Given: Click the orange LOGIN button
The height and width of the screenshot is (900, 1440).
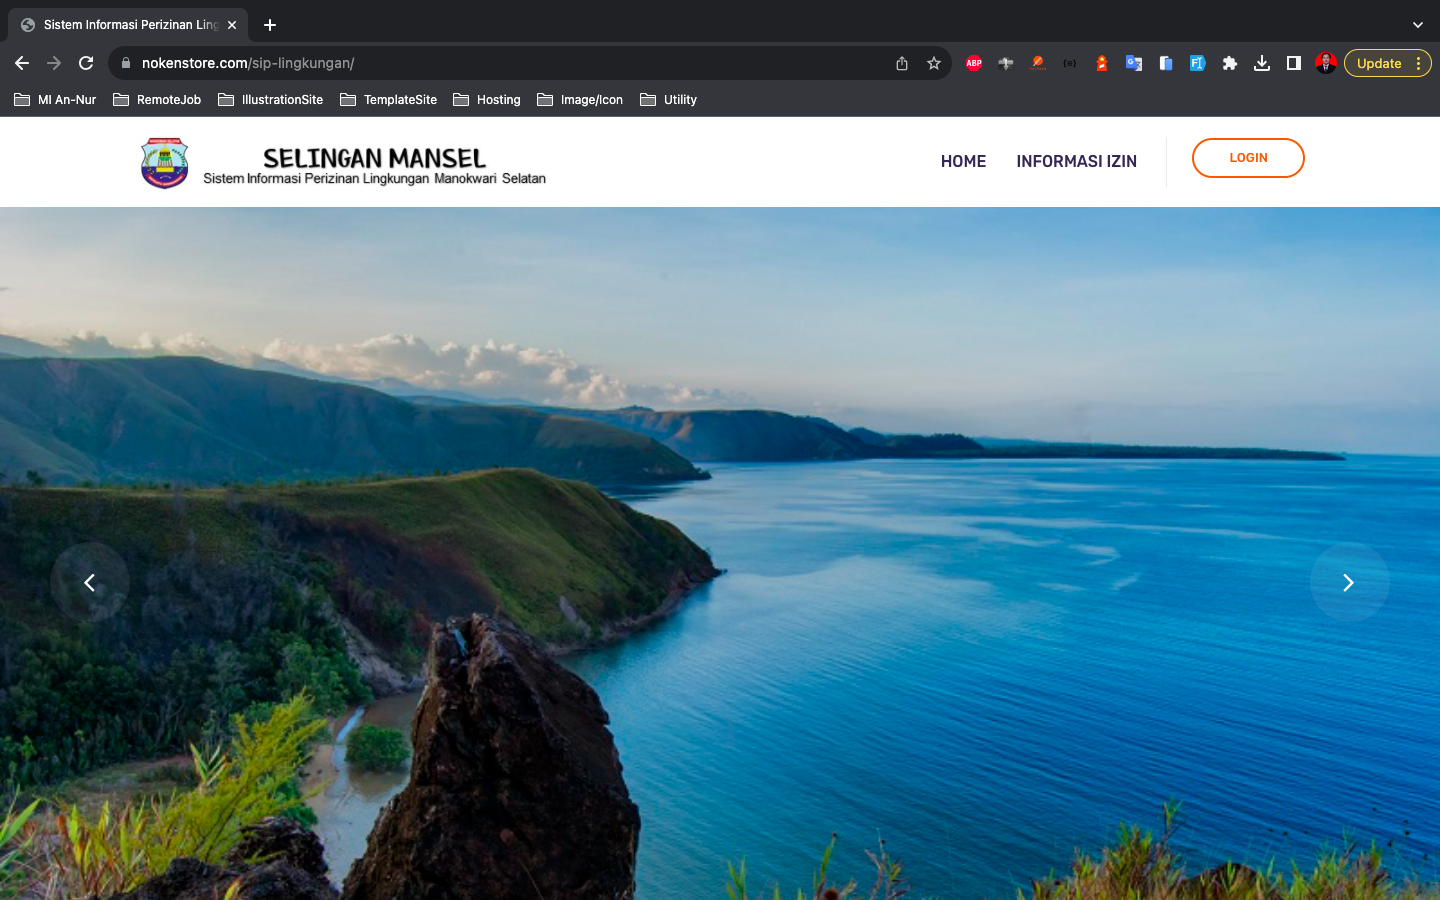Looking at the screenshot, I should [x=1248, y=158].
